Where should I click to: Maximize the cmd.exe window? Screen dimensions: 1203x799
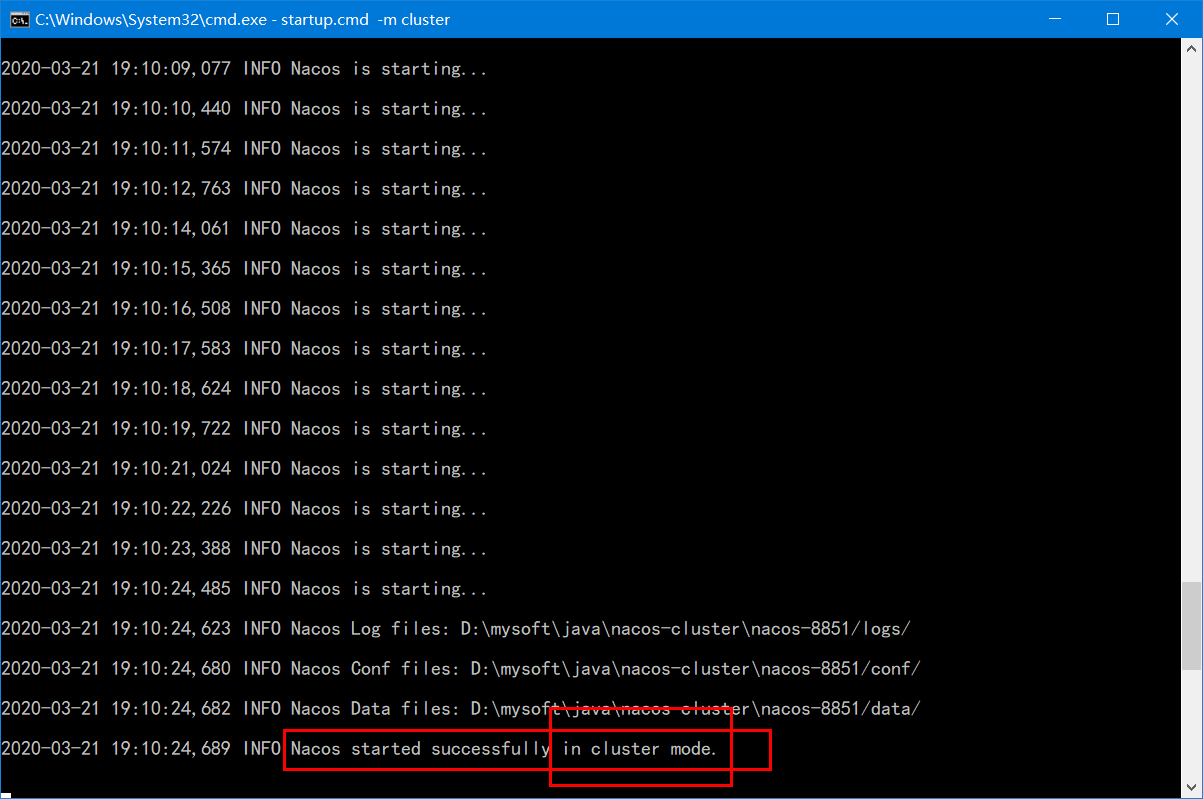(x=1113, y=19)
